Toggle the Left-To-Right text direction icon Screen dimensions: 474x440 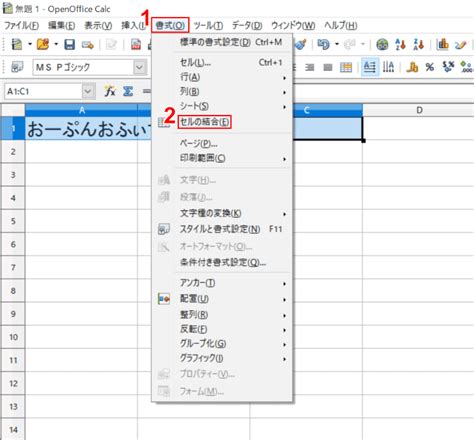(370, 67)
